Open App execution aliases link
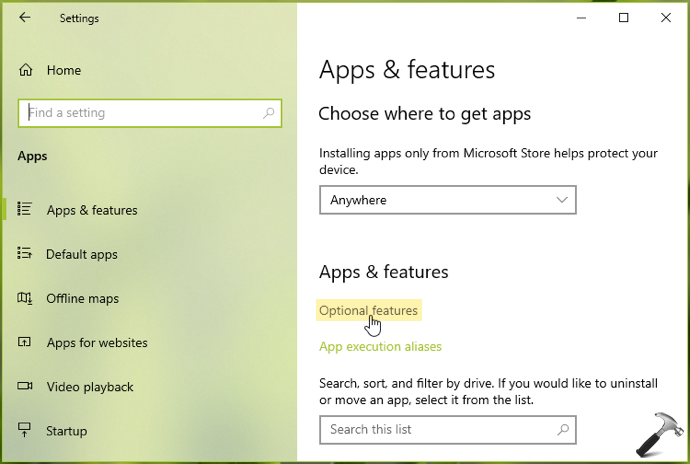Screen dimensions: 690x464 point(380,346)
